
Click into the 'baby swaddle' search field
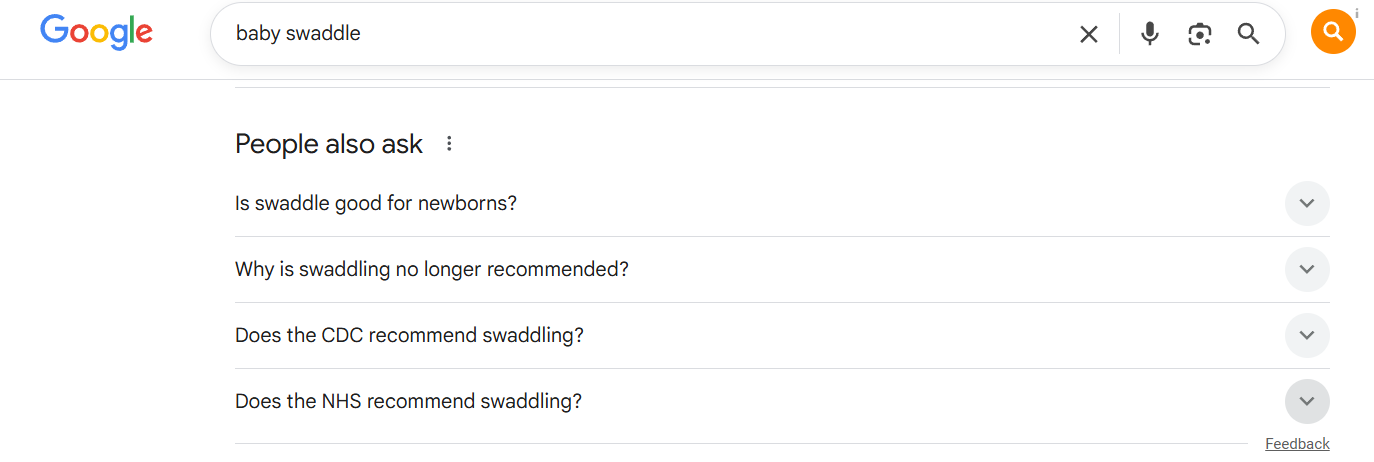[x=600, y=34]
